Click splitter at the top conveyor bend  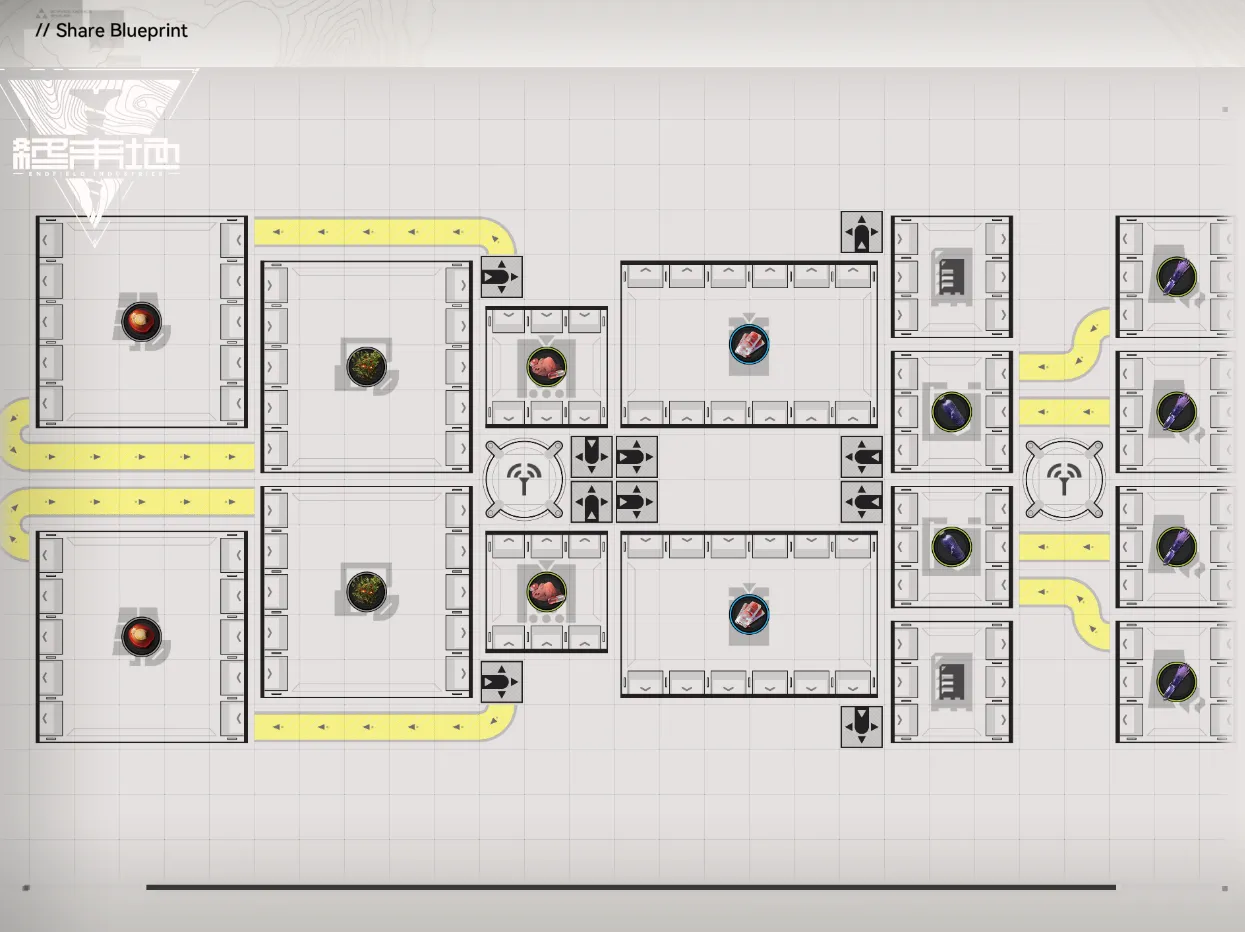(501, 277)
